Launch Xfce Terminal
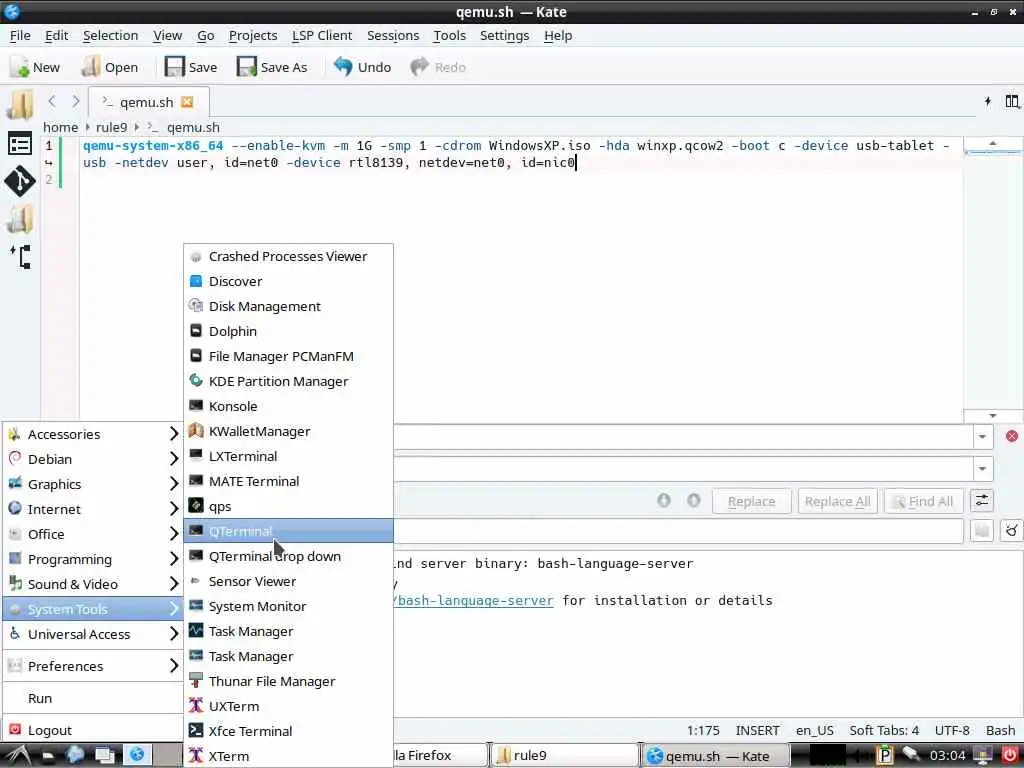 pos(288,731)
